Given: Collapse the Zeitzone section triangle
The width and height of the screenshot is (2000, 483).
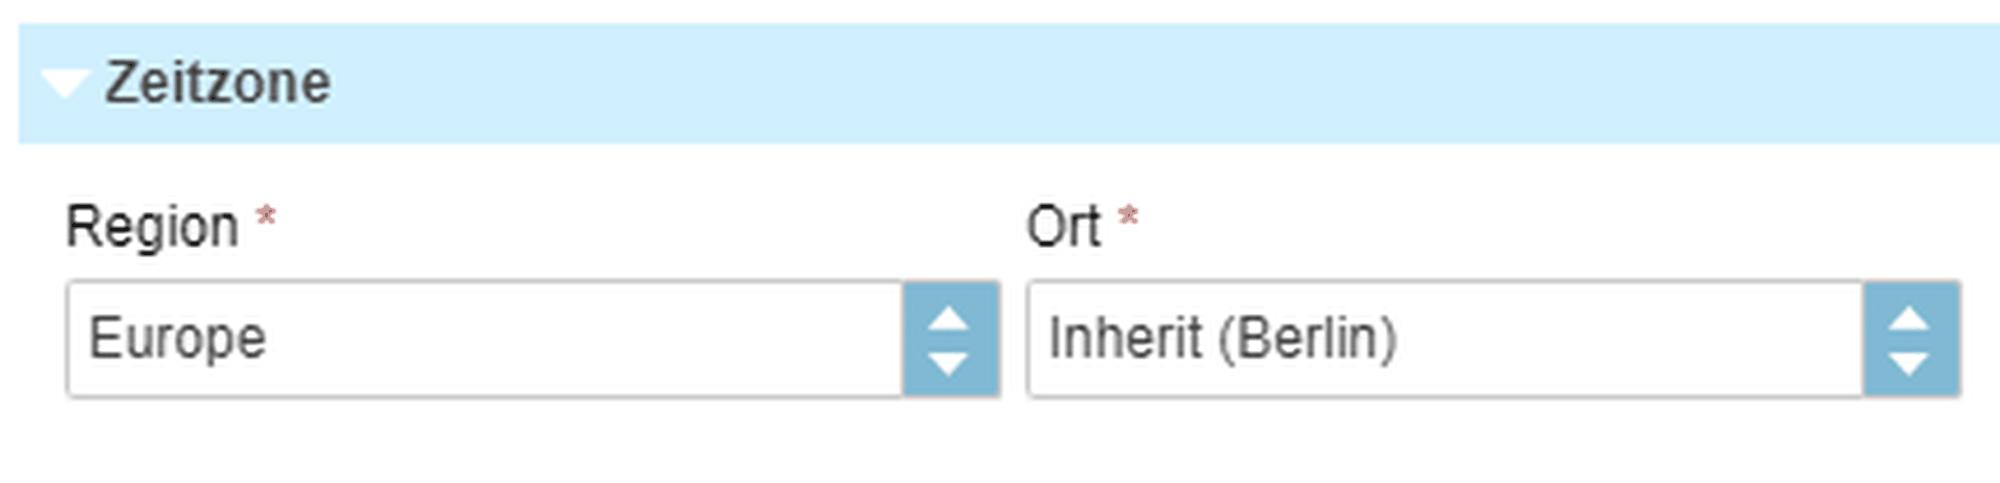Looking at the screenshot, I should [65, 83].
